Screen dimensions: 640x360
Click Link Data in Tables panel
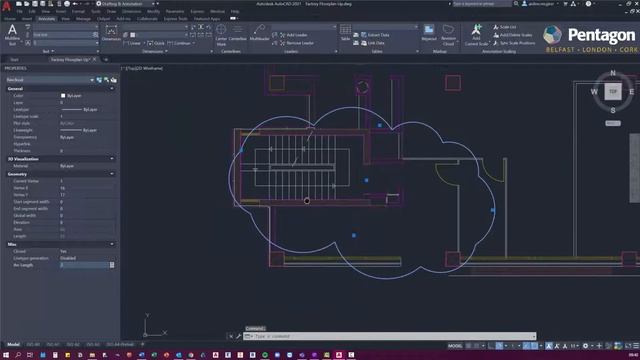coord(372,43)
